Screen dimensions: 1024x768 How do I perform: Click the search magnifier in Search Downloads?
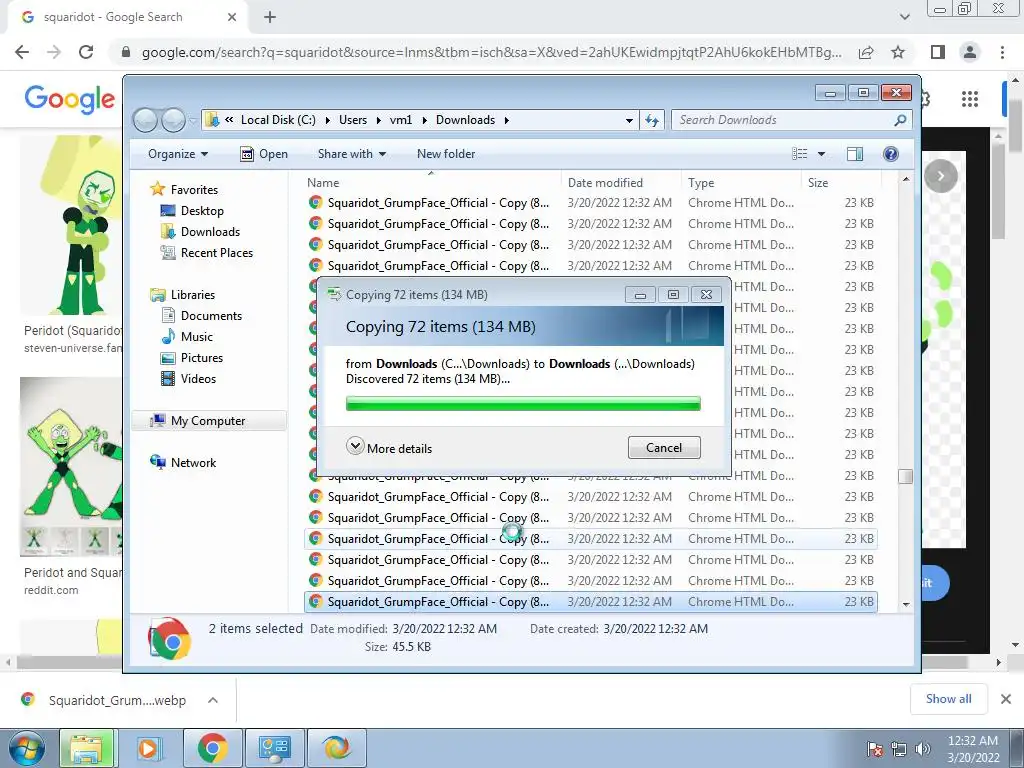pos(900,120)
